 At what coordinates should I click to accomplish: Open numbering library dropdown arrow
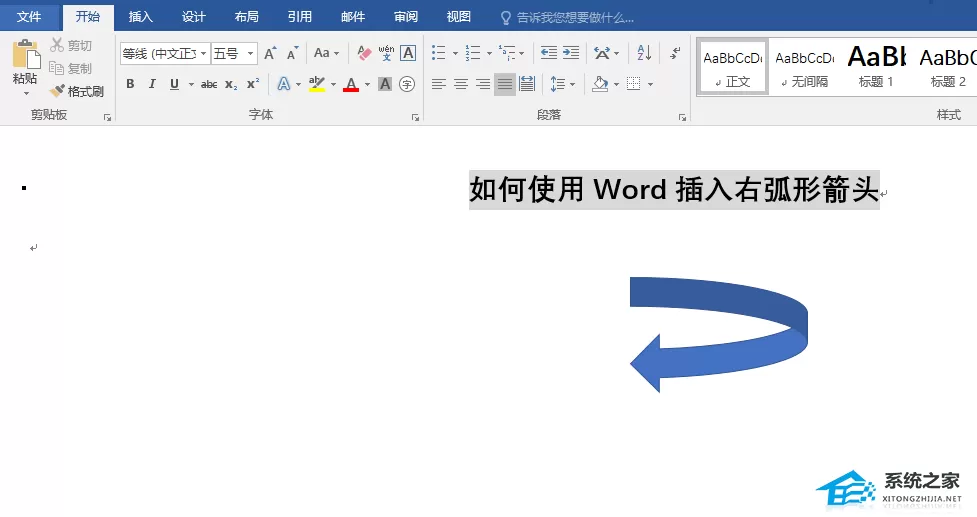coord(489,54)
